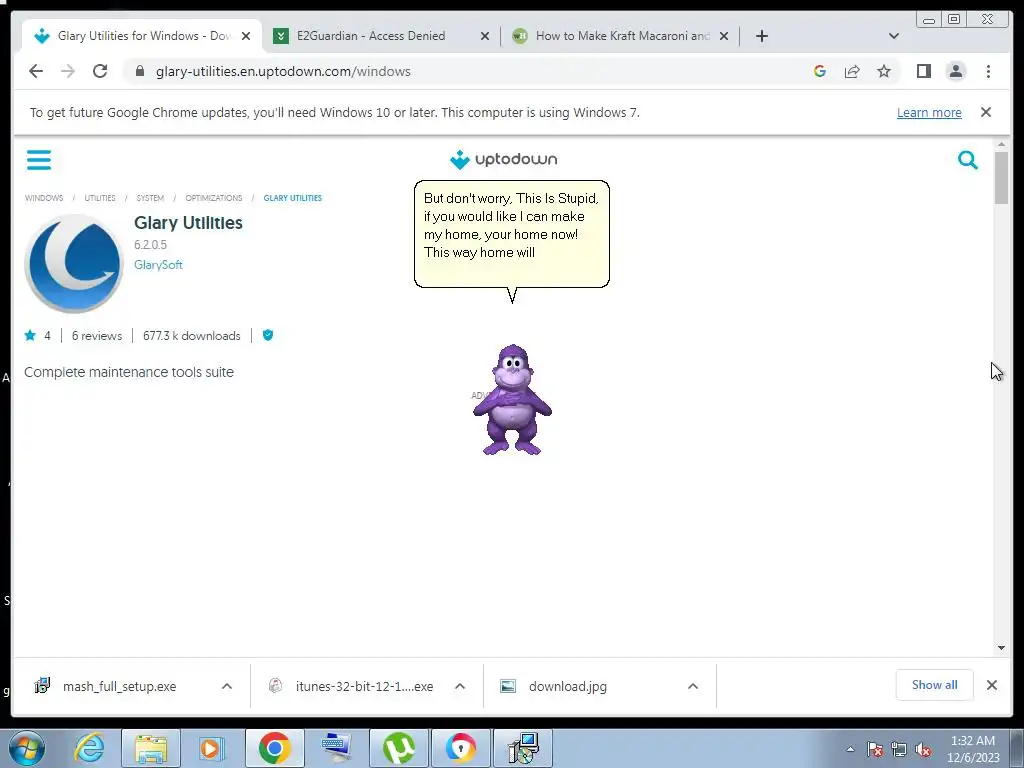
Task: Click 677.3 k downloads text
Action: click(191, 336)
